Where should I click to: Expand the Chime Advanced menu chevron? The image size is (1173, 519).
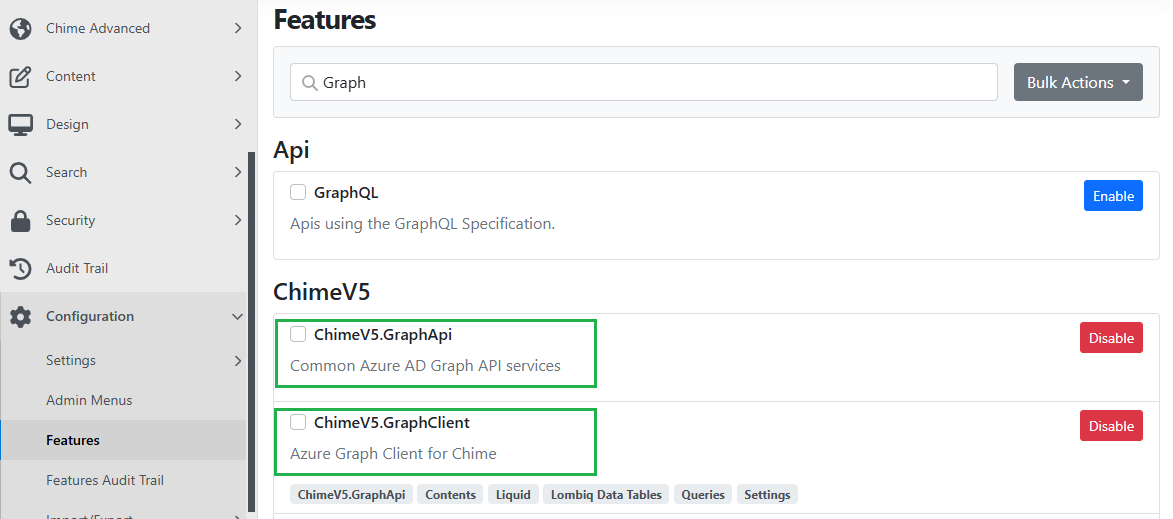coord(238,28)
